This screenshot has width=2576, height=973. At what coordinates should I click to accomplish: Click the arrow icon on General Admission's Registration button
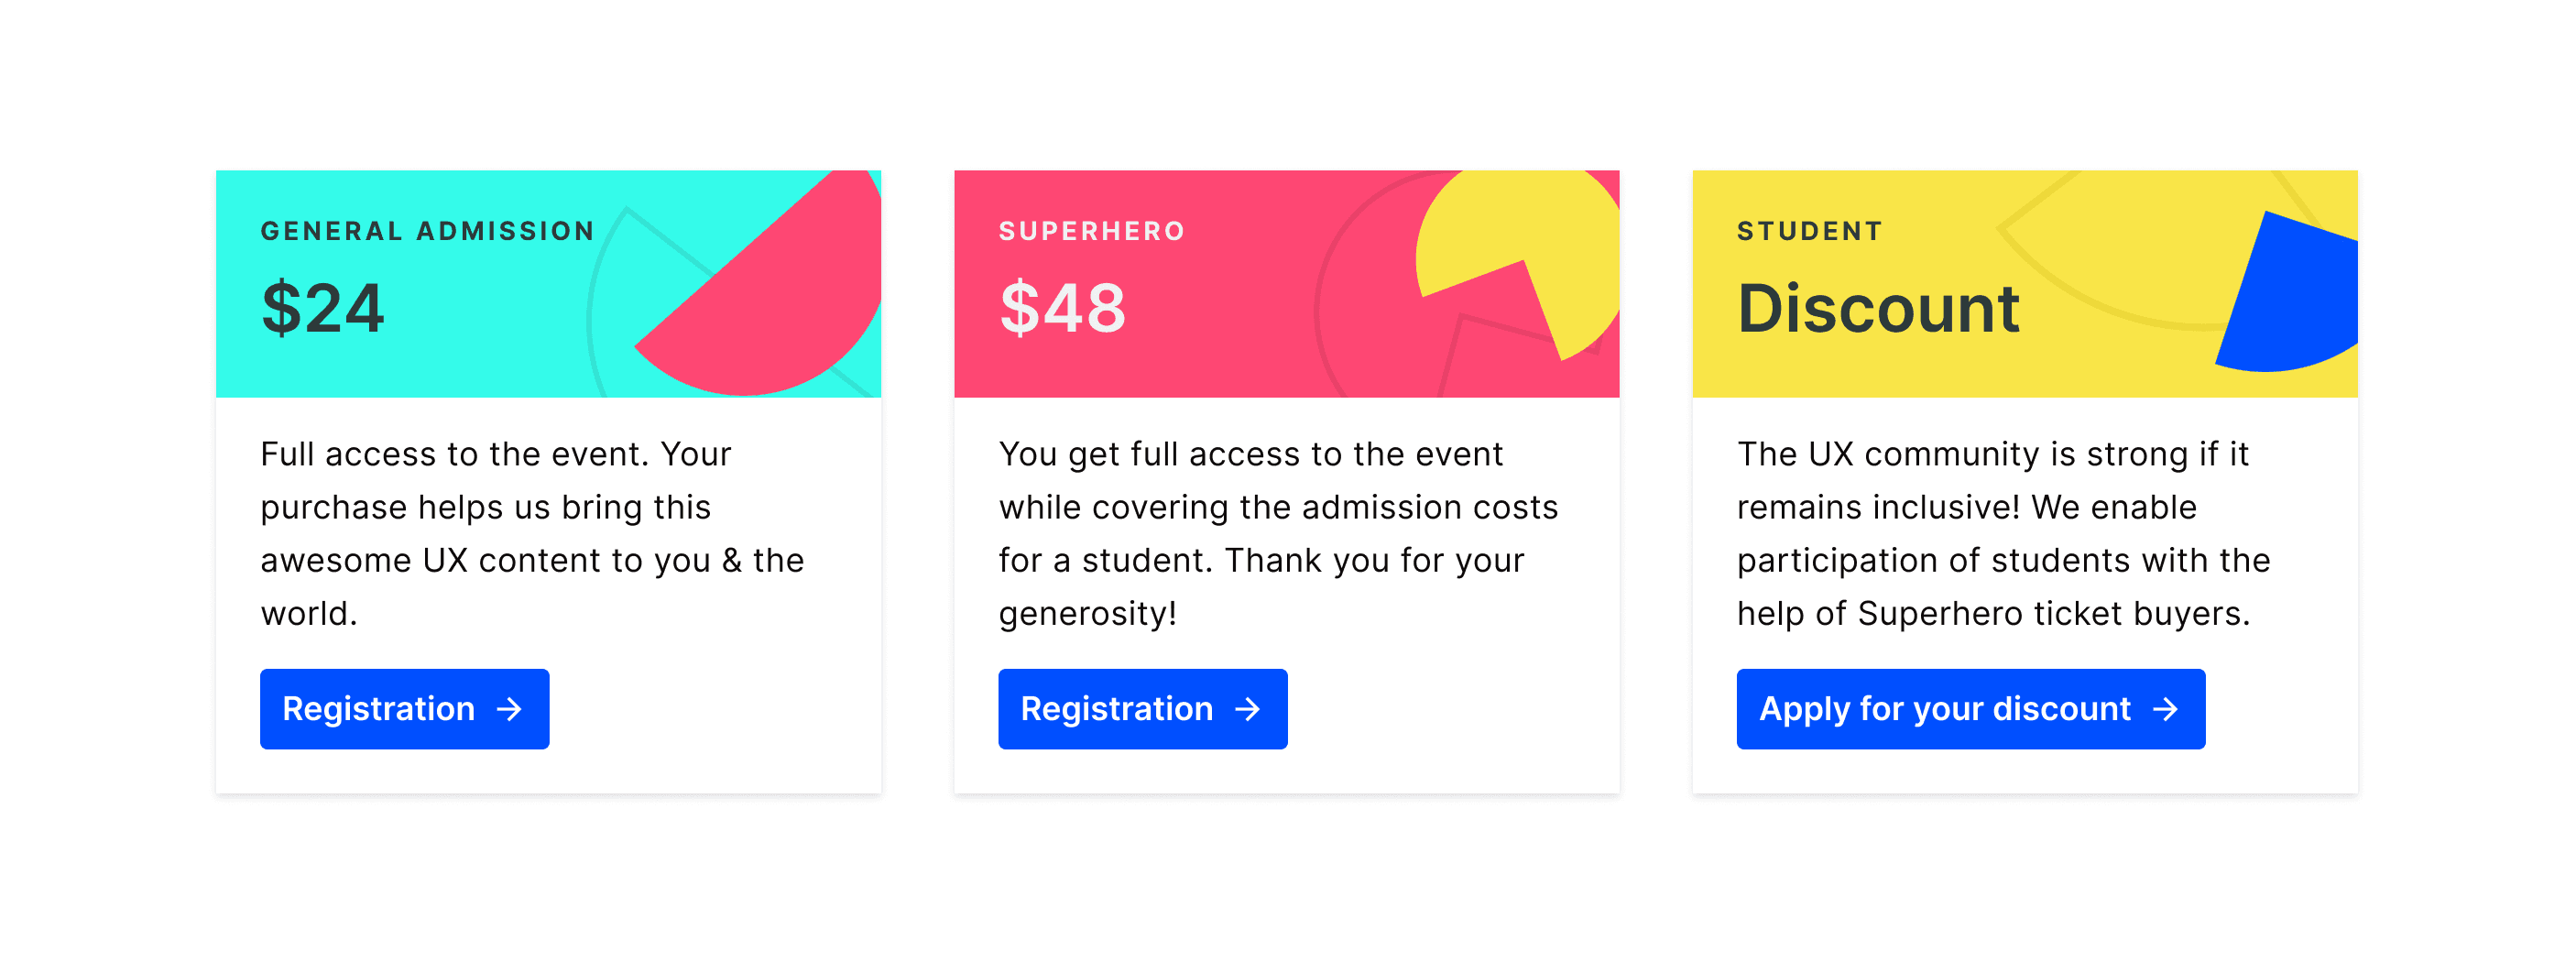tap(510, 709)
